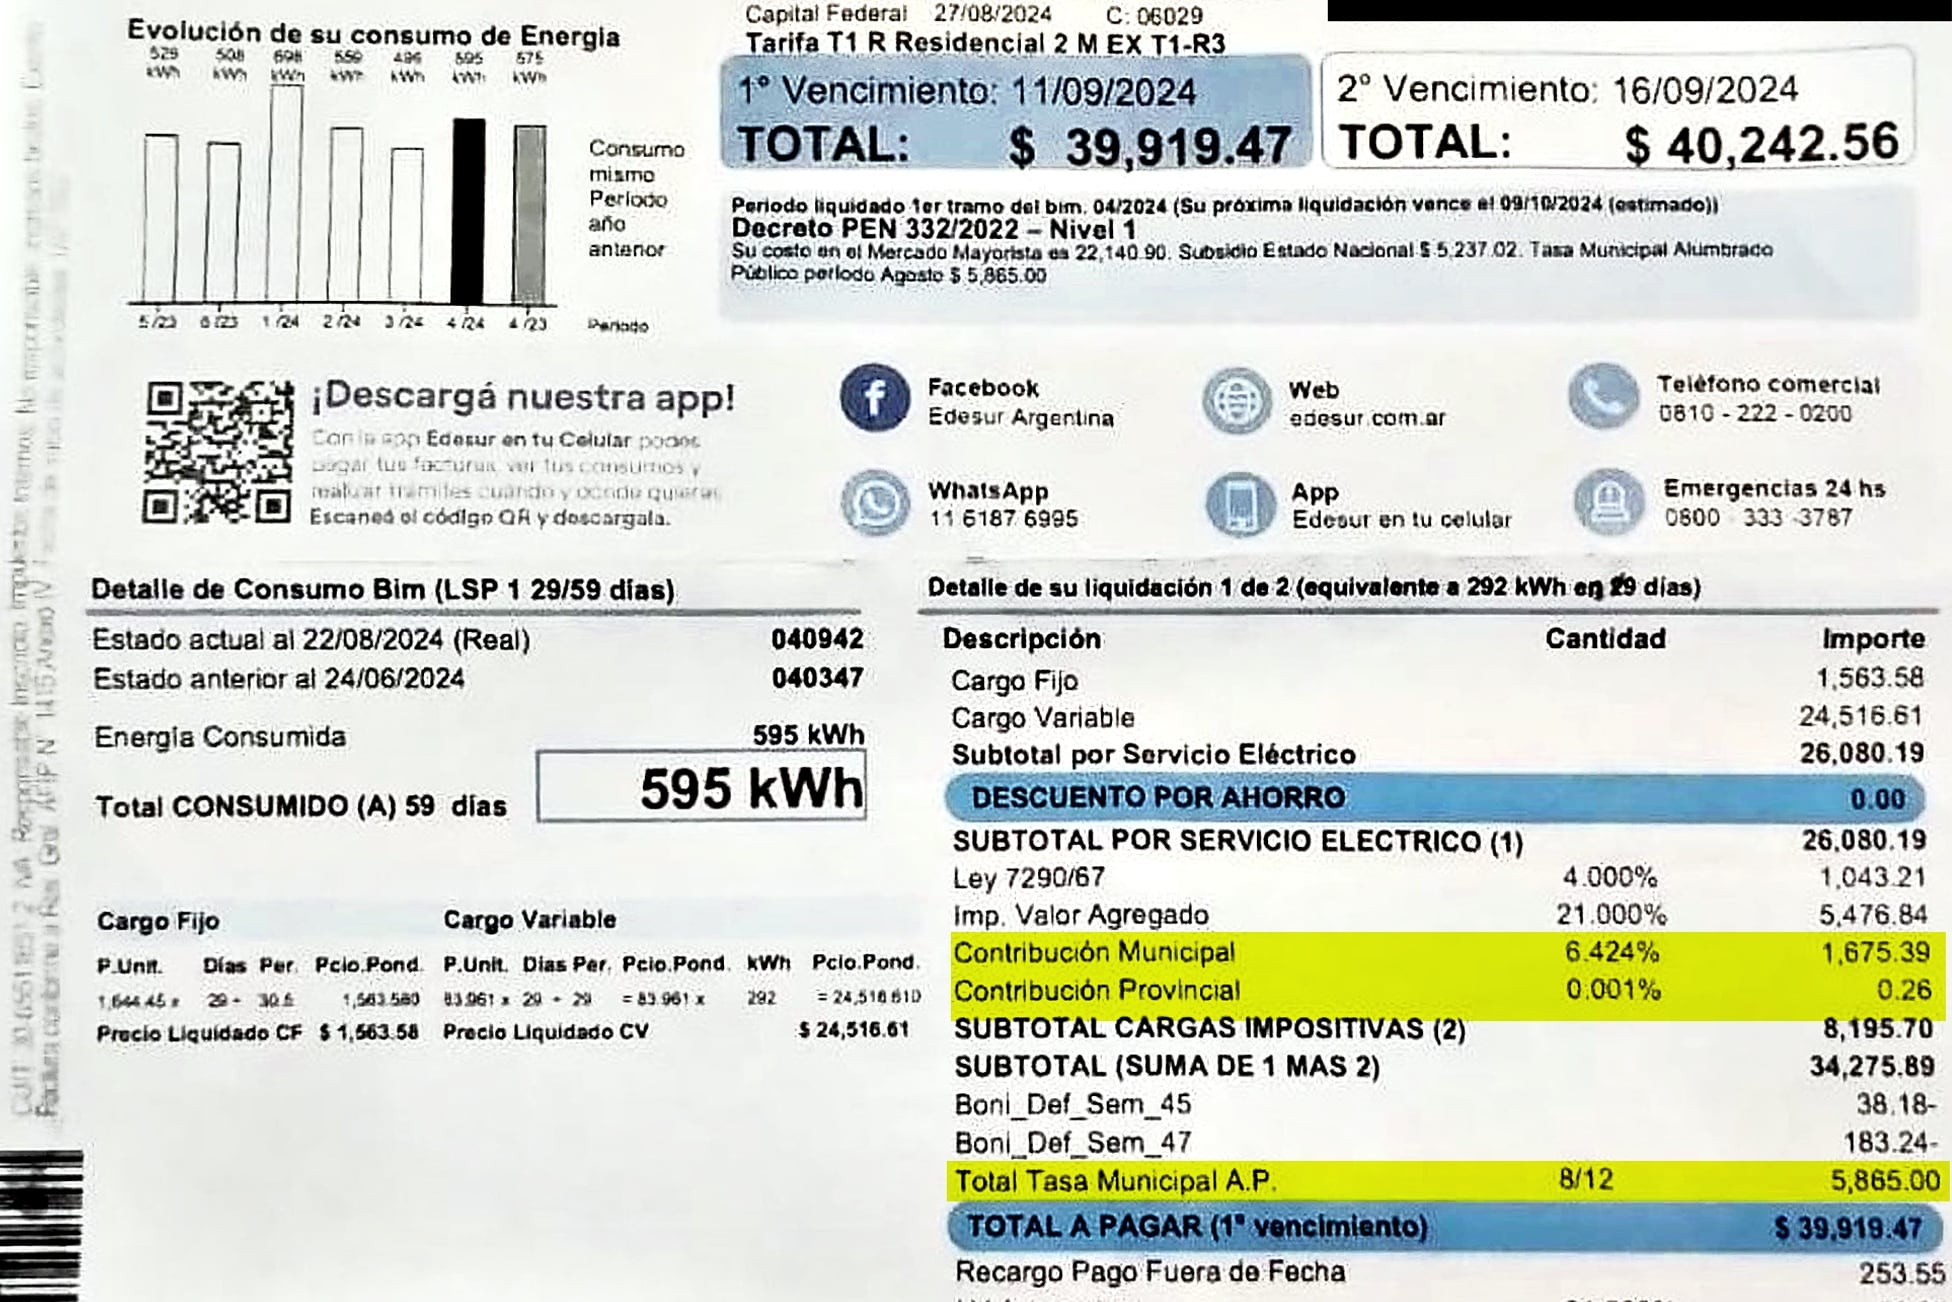This screenshot has height=1302, width=1952.
Task: Click the 1° Vencimiento blue total box
Action: click(x=1014, y=112)
